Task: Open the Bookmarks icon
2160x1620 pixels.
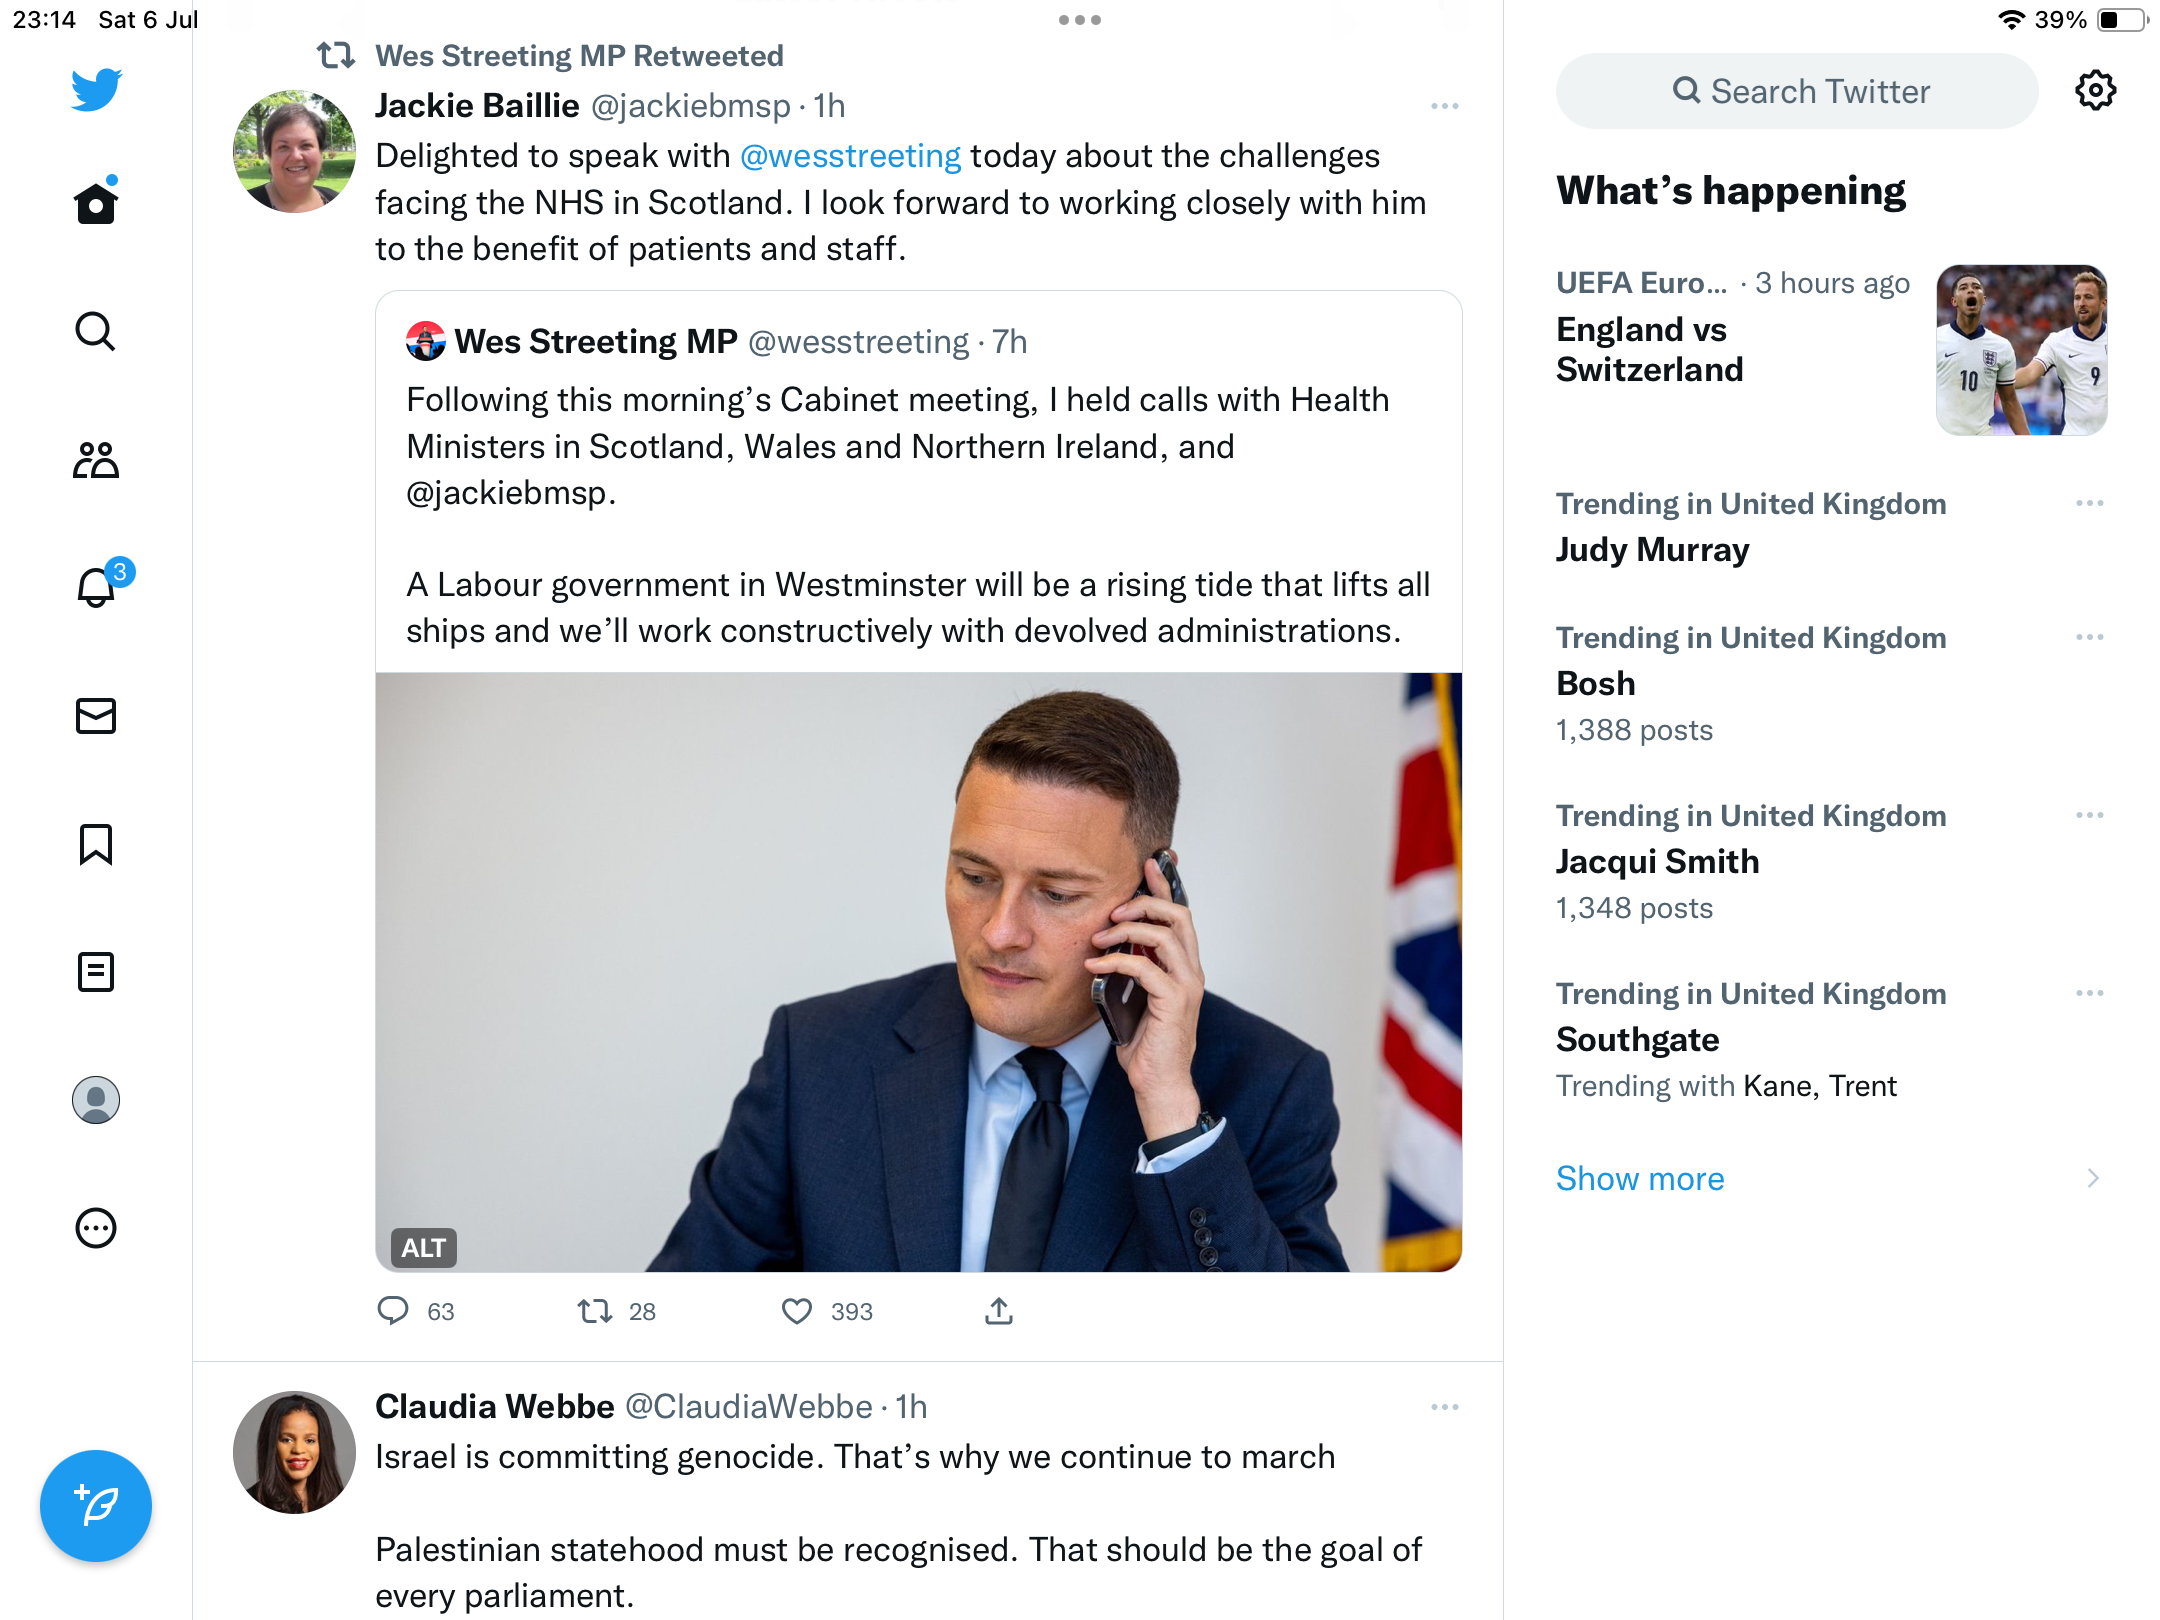Action: 96,844
